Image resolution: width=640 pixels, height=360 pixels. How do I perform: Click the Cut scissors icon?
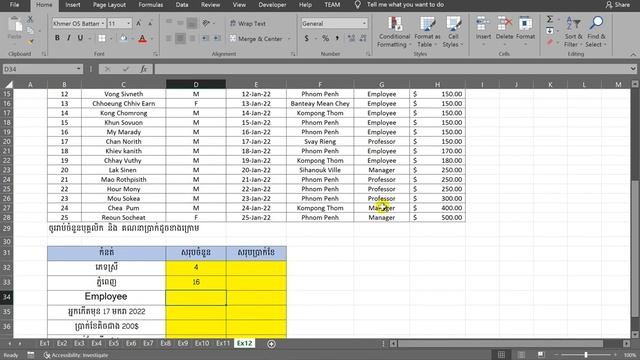tap(30, 19)
